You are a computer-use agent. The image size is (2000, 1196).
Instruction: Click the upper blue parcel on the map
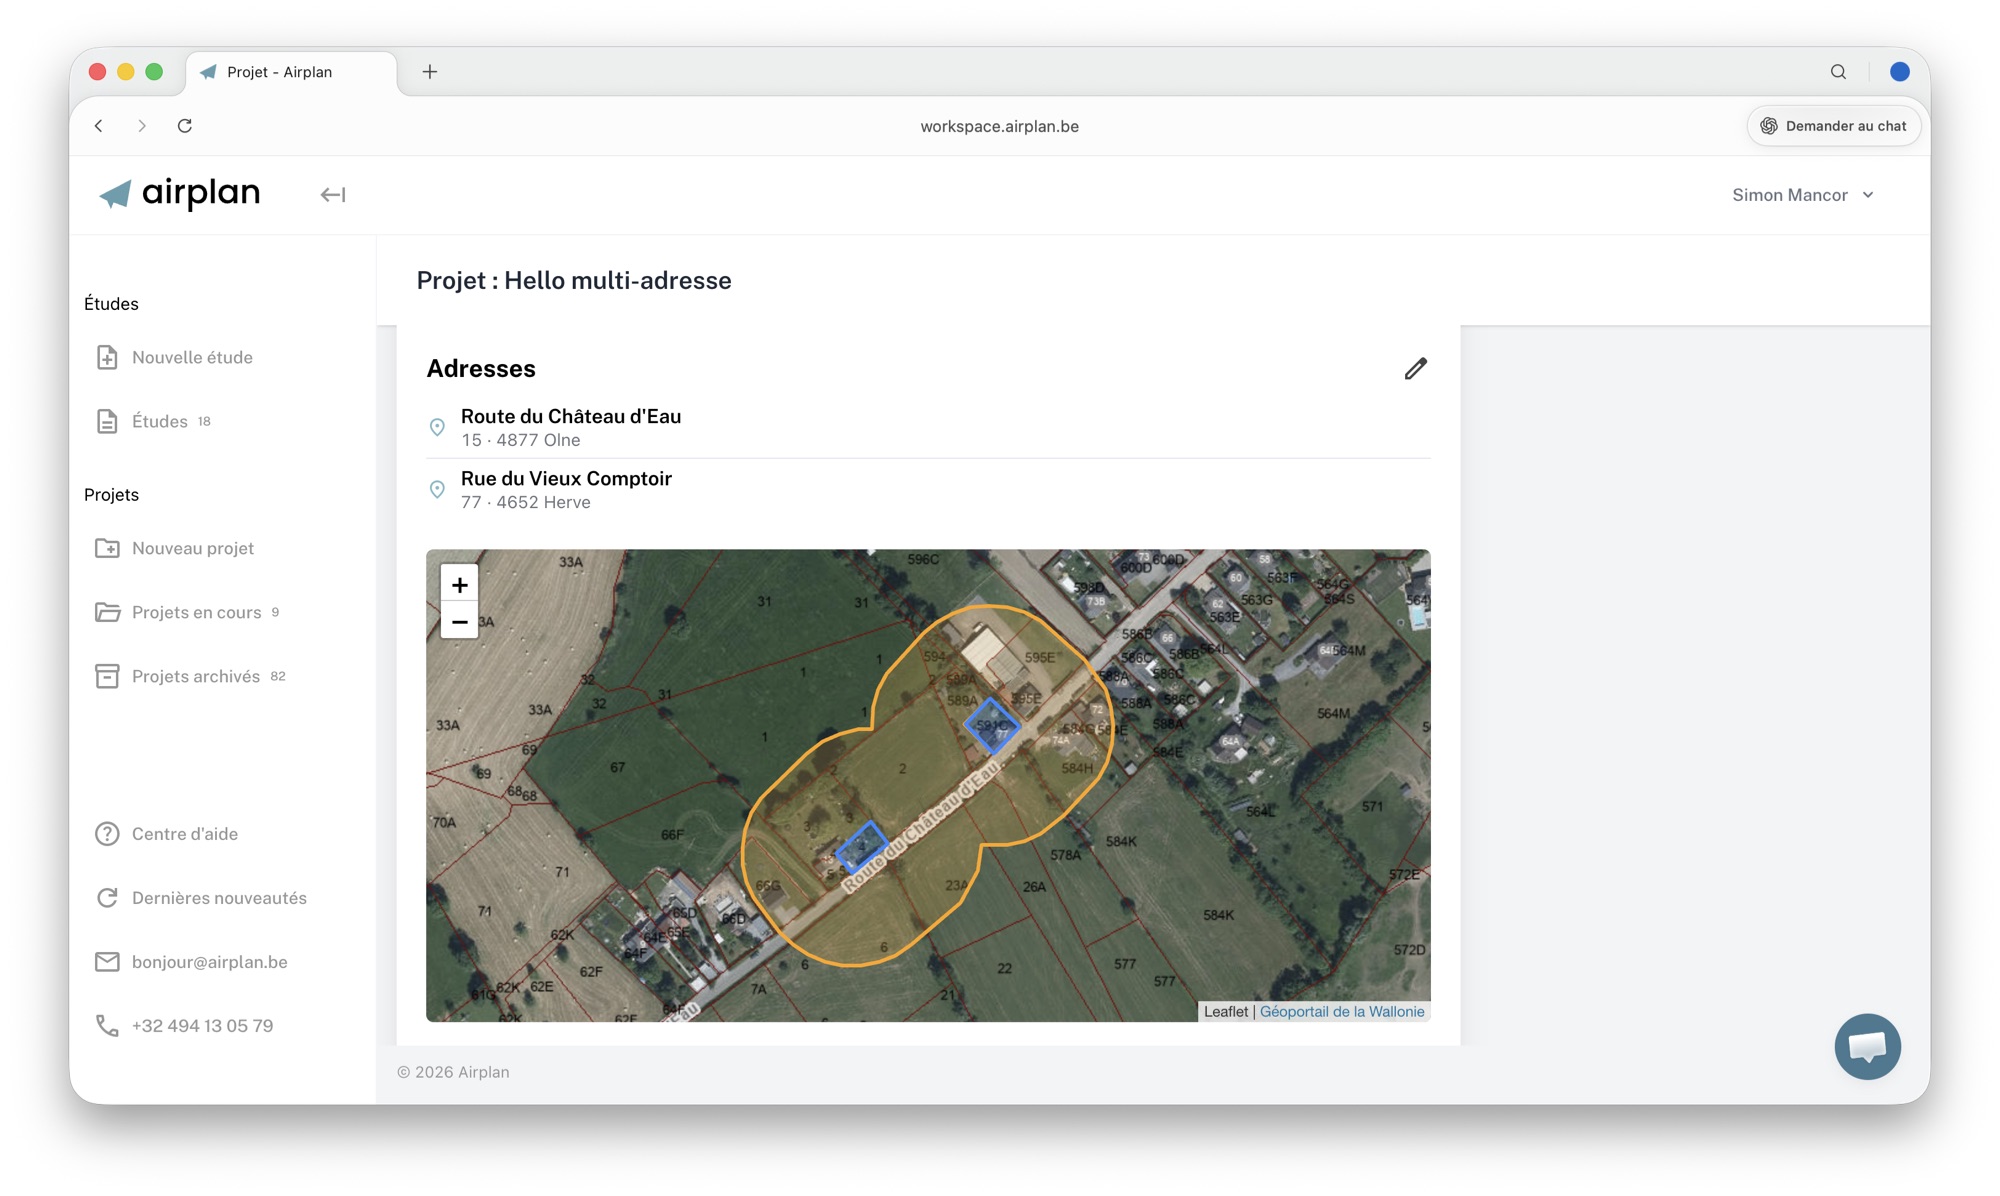[x=992, y=726]
